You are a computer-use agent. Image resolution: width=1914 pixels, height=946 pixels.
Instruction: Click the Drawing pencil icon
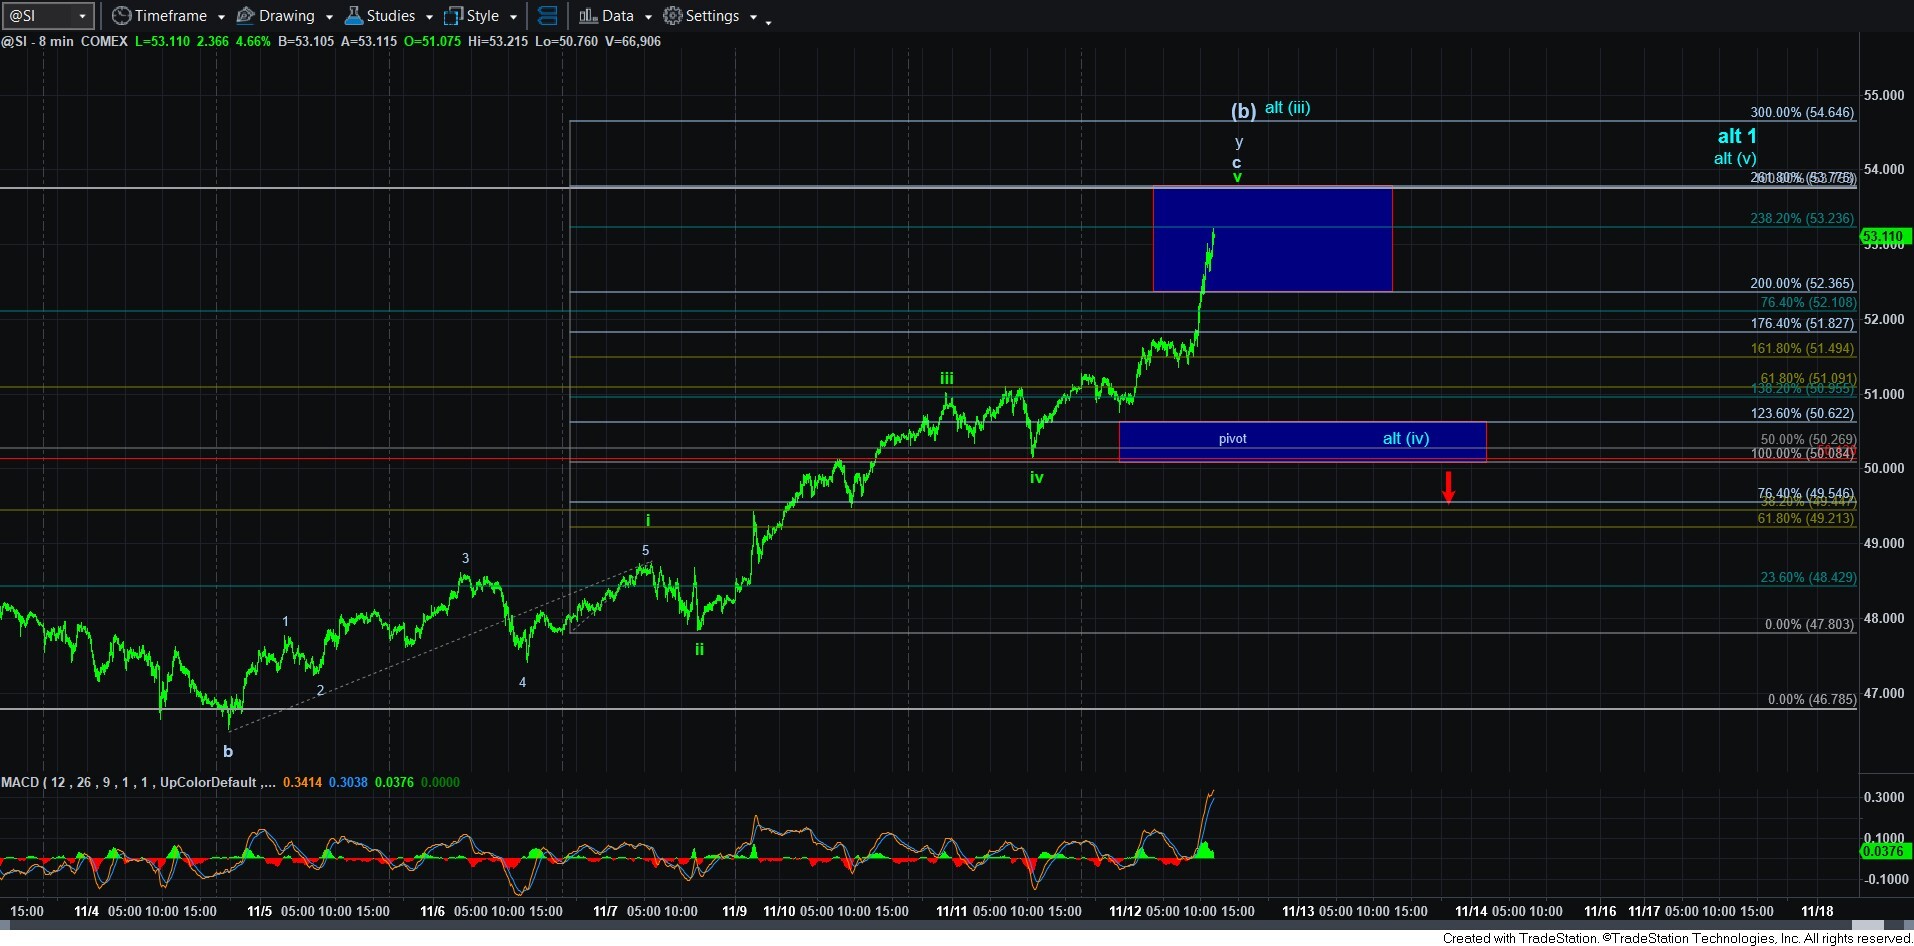(x=245, y=16)
